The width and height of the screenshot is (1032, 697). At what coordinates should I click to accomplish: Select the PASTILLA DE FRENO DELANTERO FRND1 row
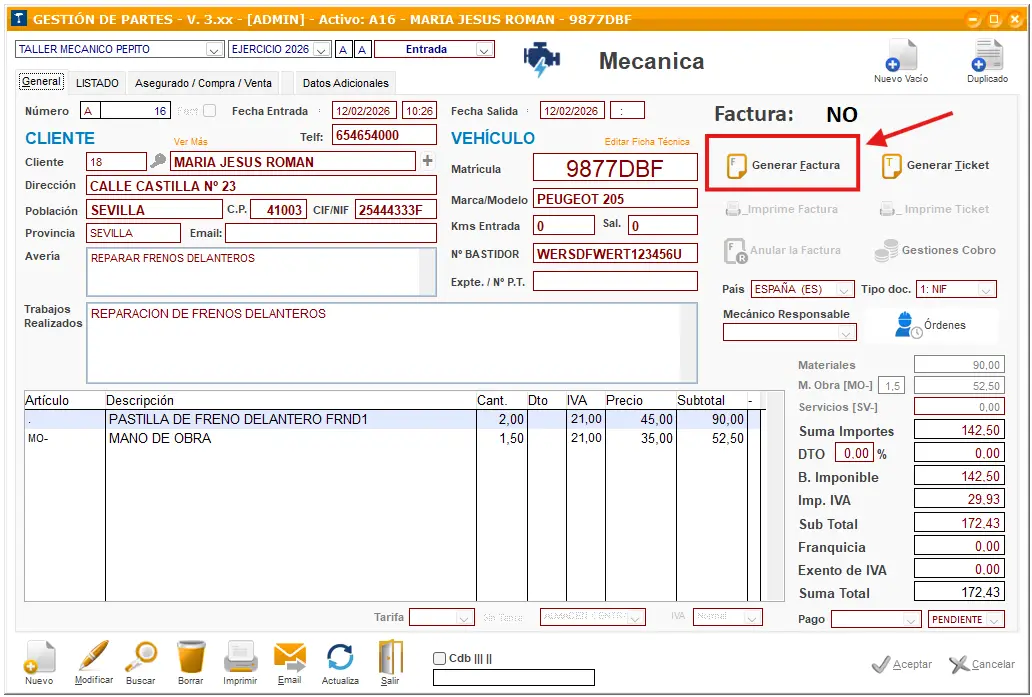[x=392, y=419]
